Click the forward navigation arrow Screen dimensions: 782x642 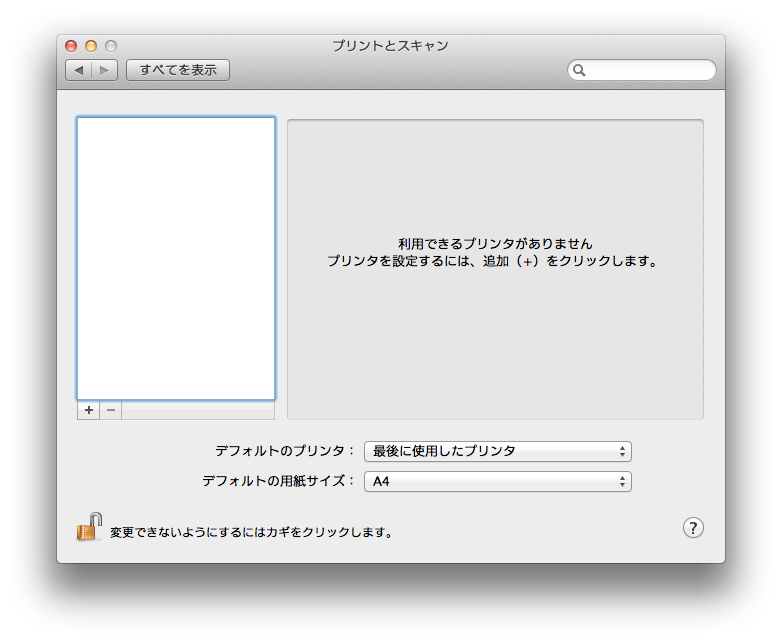104,70
